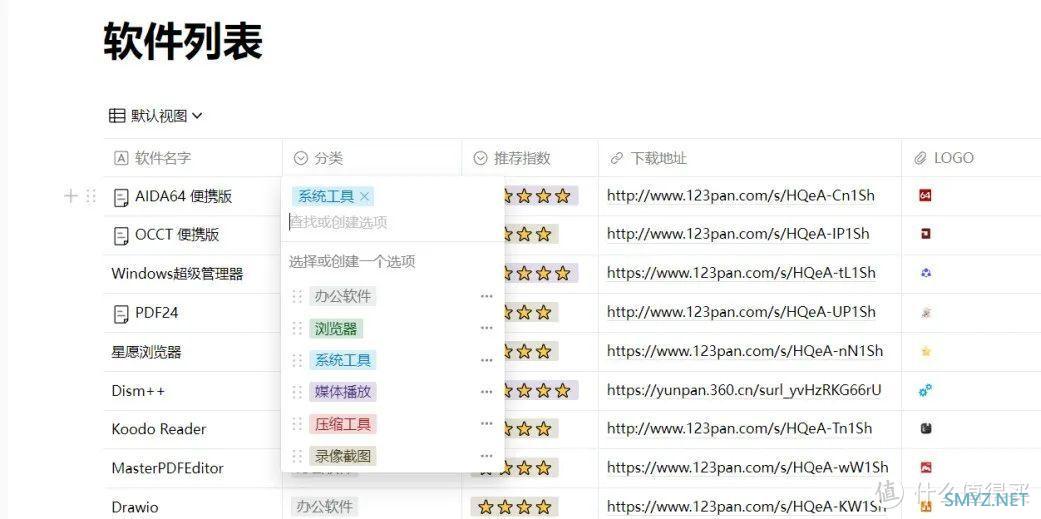Click the 星愿浏览器 star logo thumbnail

pos(925,352)
